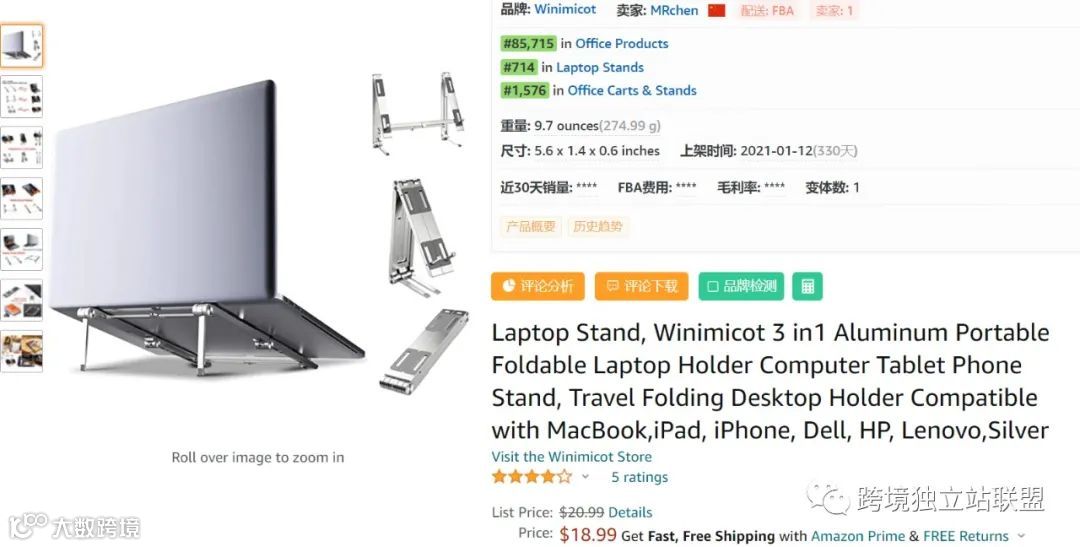Select the first product thumbnail
Image resolution: width=1080 pixels, height=547 pixels.
[21, 46]
